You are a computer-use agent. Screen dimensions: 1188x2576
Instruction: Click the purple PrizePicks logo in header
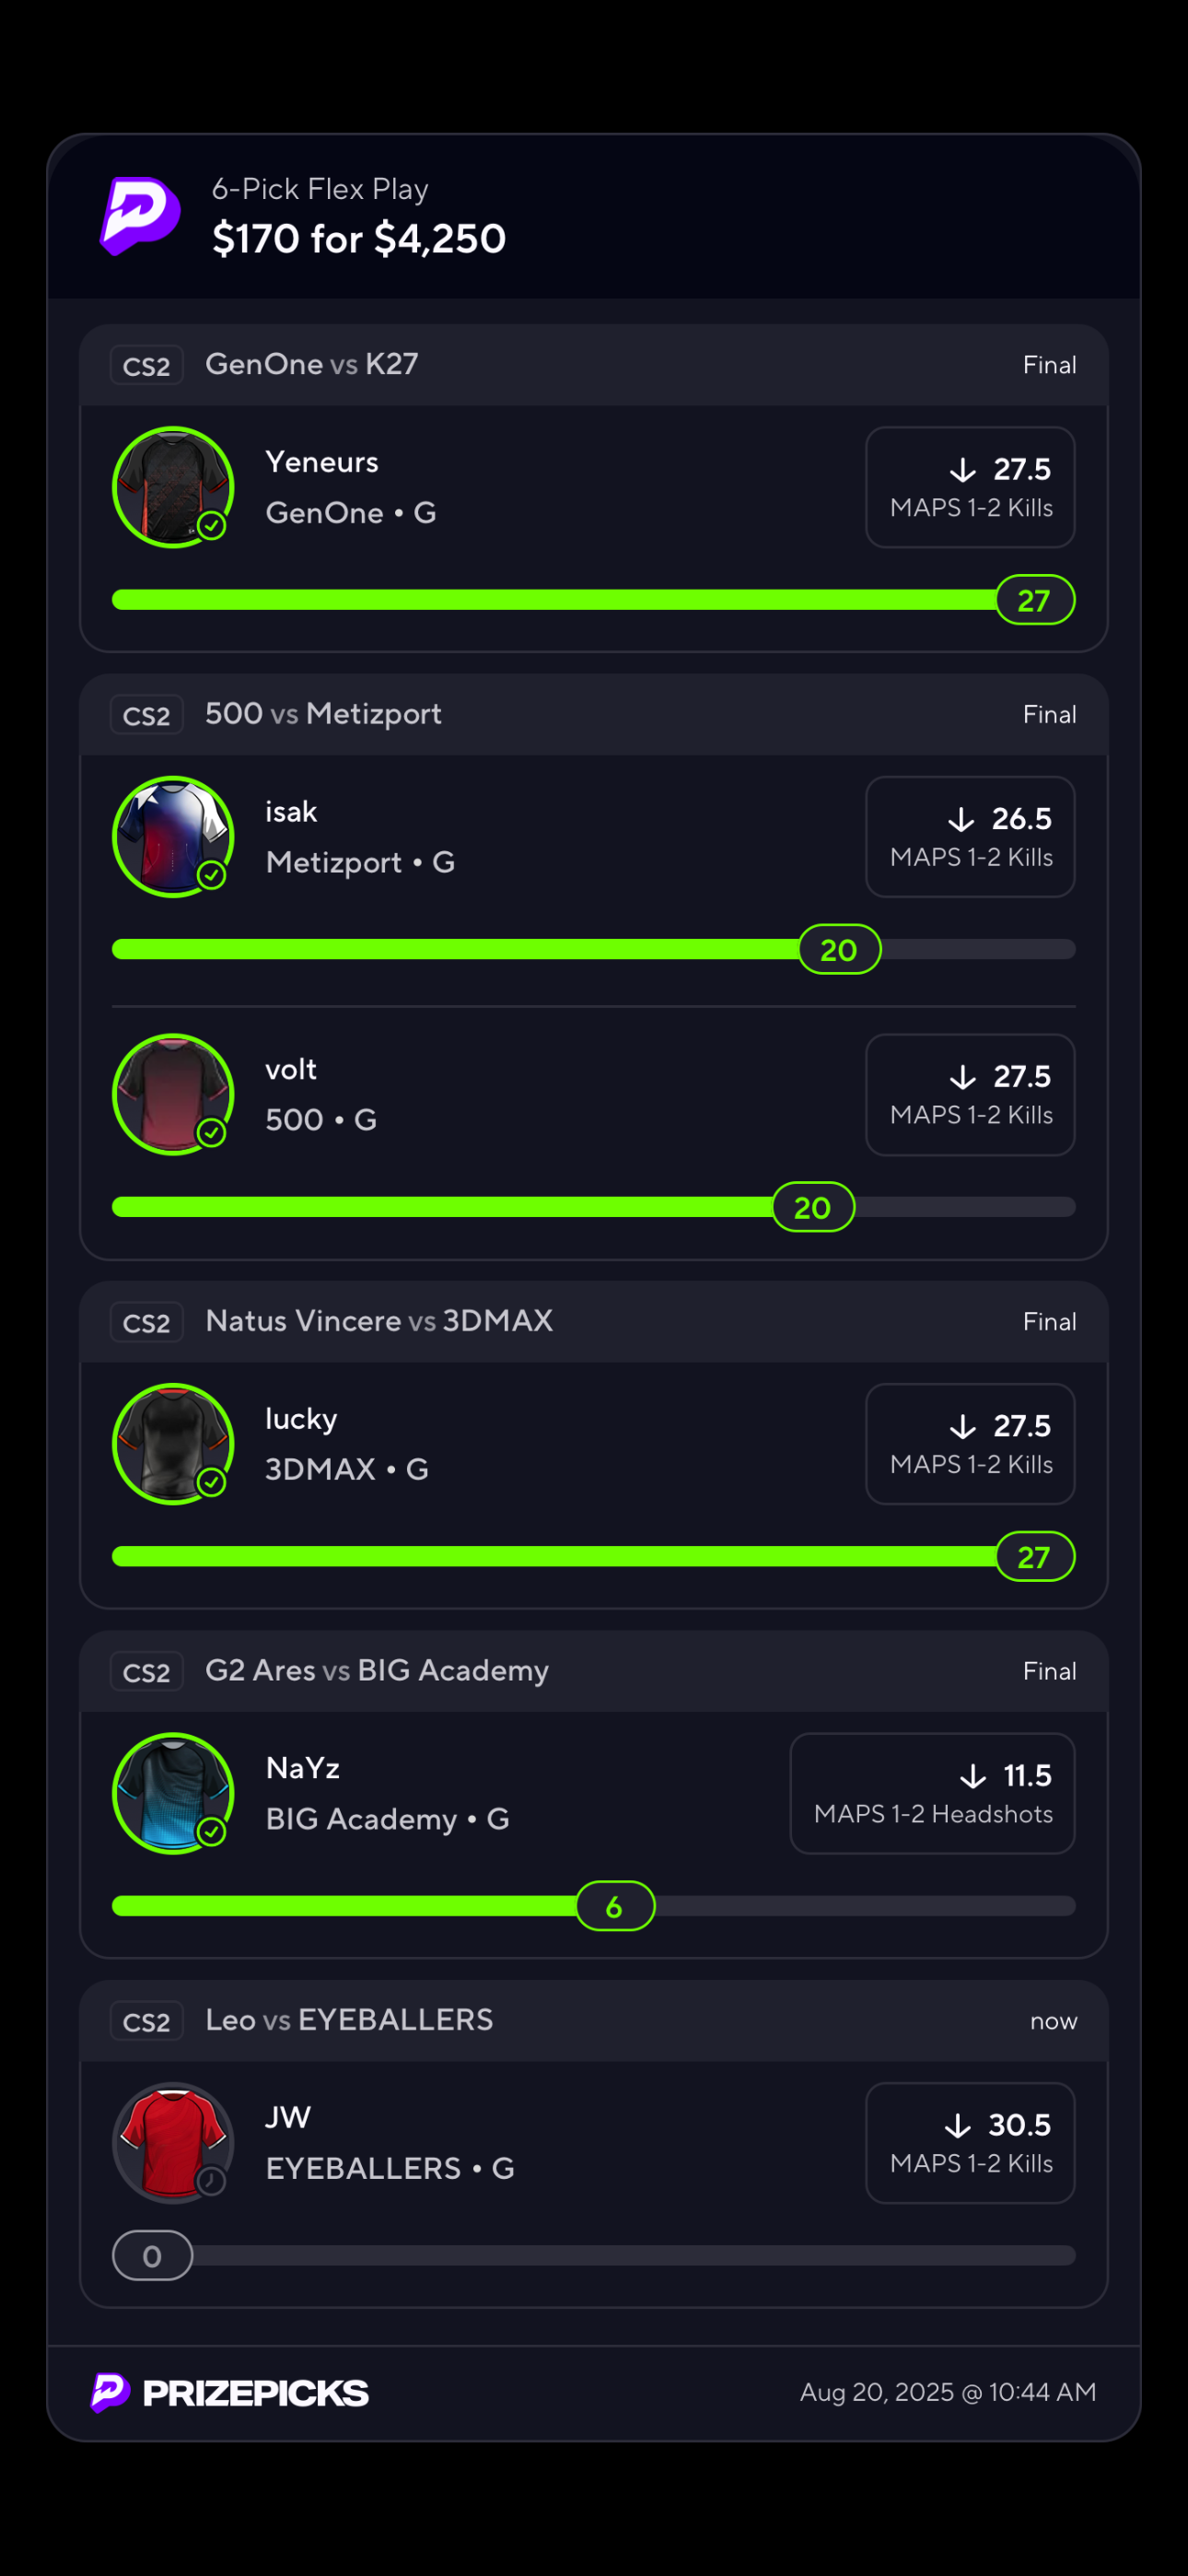coord(140,215)
